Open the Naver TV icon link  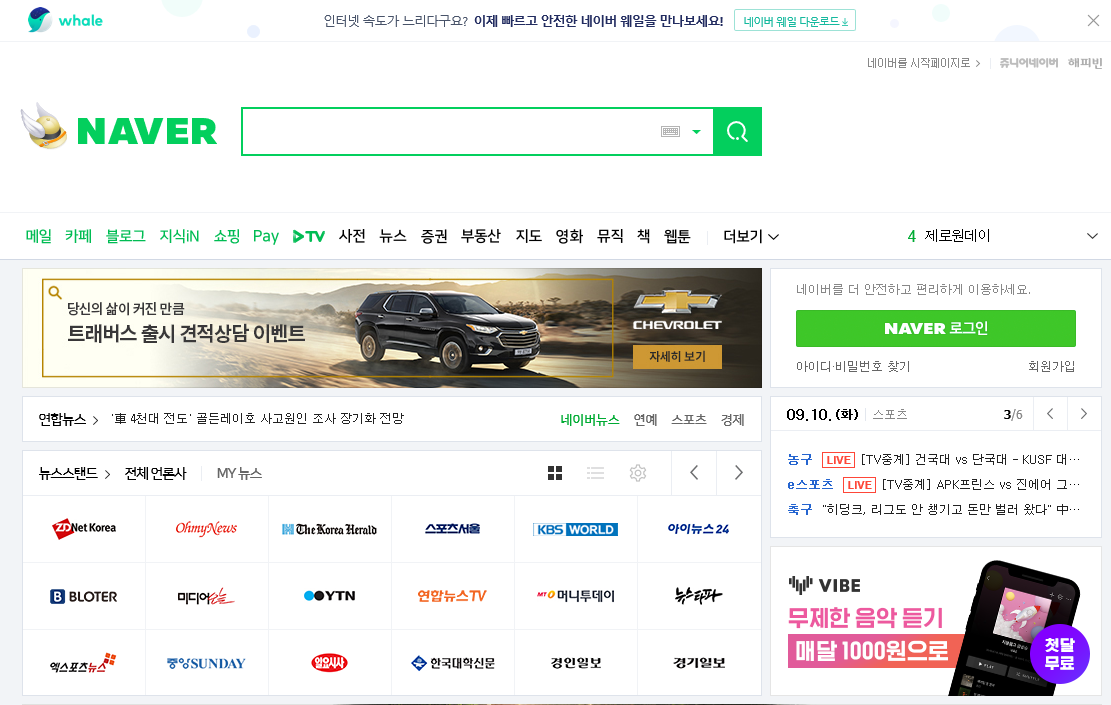309,236
